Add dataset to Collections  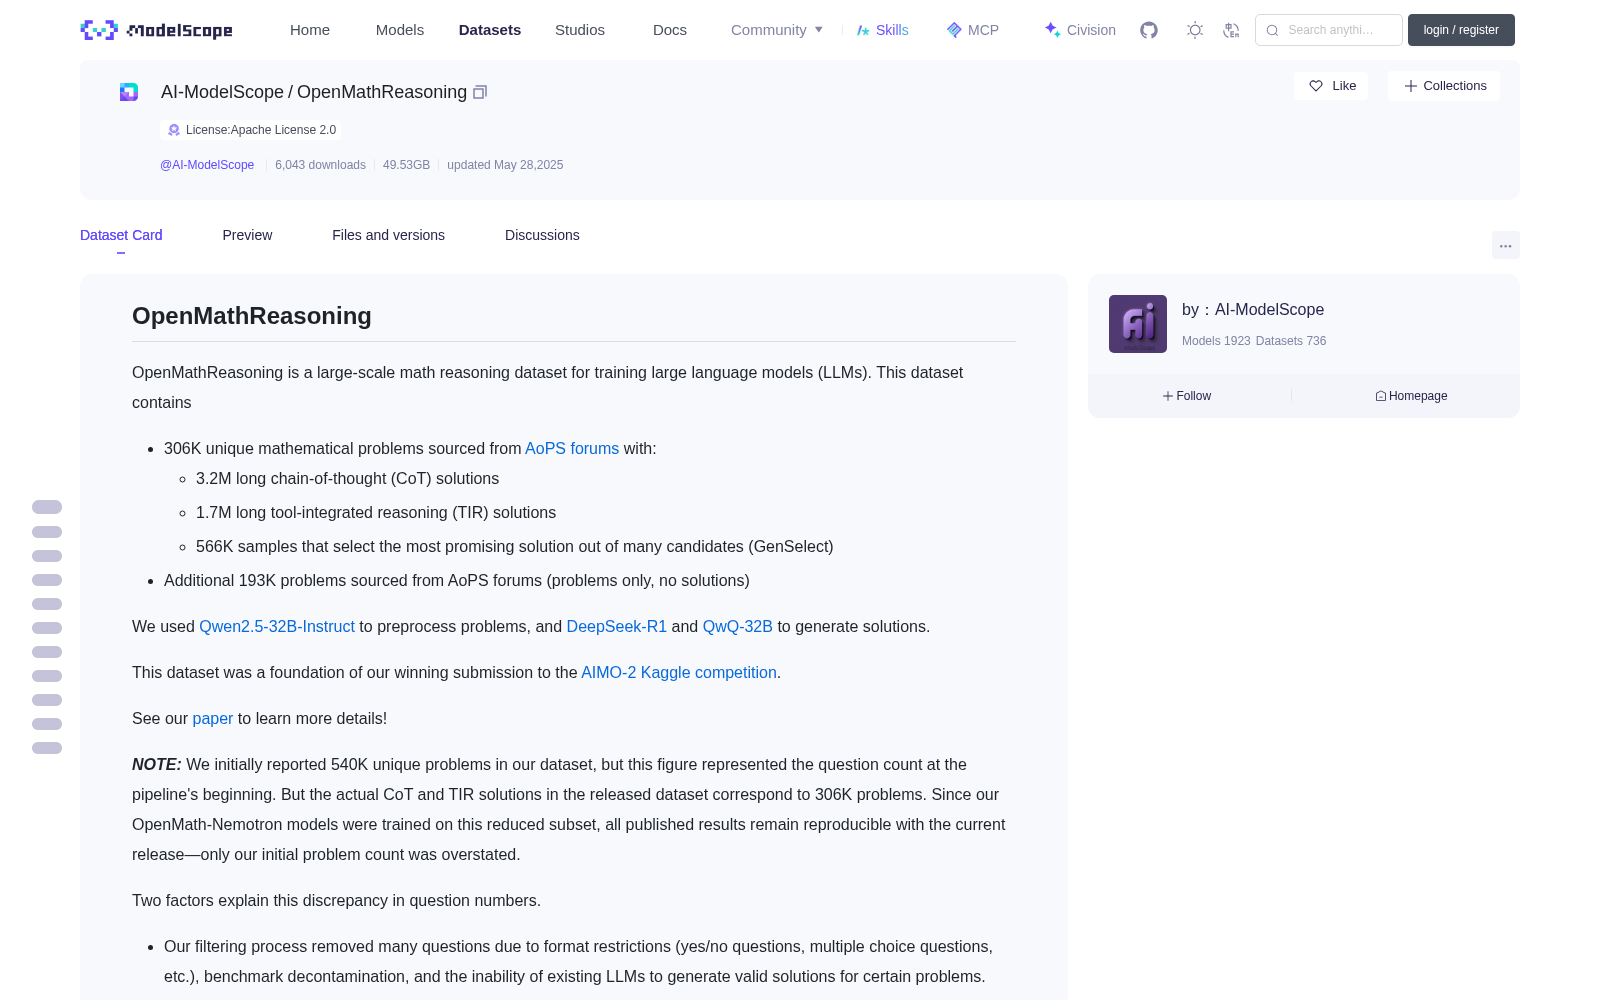1444,86
